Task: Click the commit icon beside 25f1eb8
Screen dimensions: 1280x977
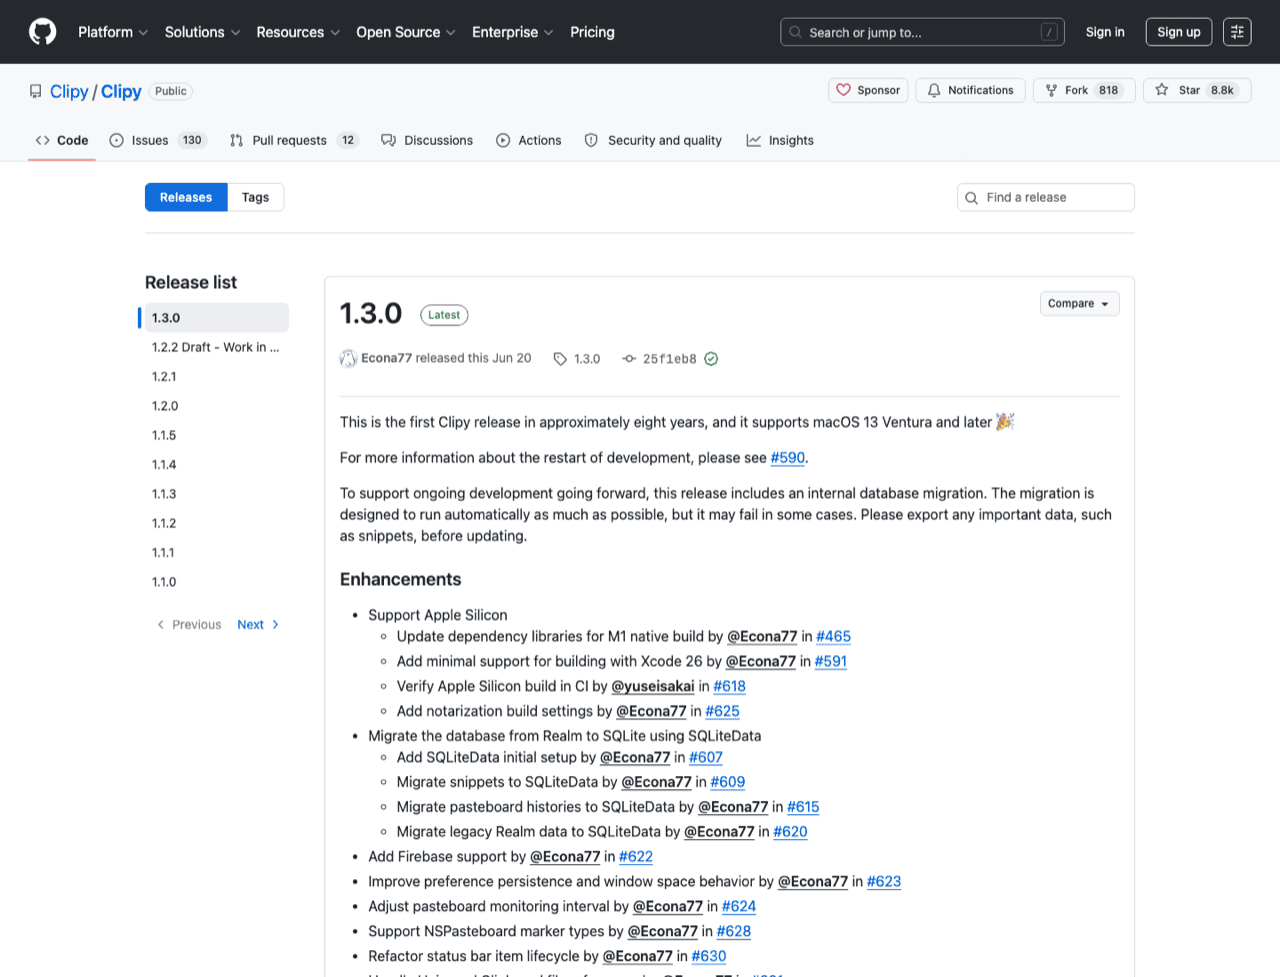Action: (x=629, y=359)
